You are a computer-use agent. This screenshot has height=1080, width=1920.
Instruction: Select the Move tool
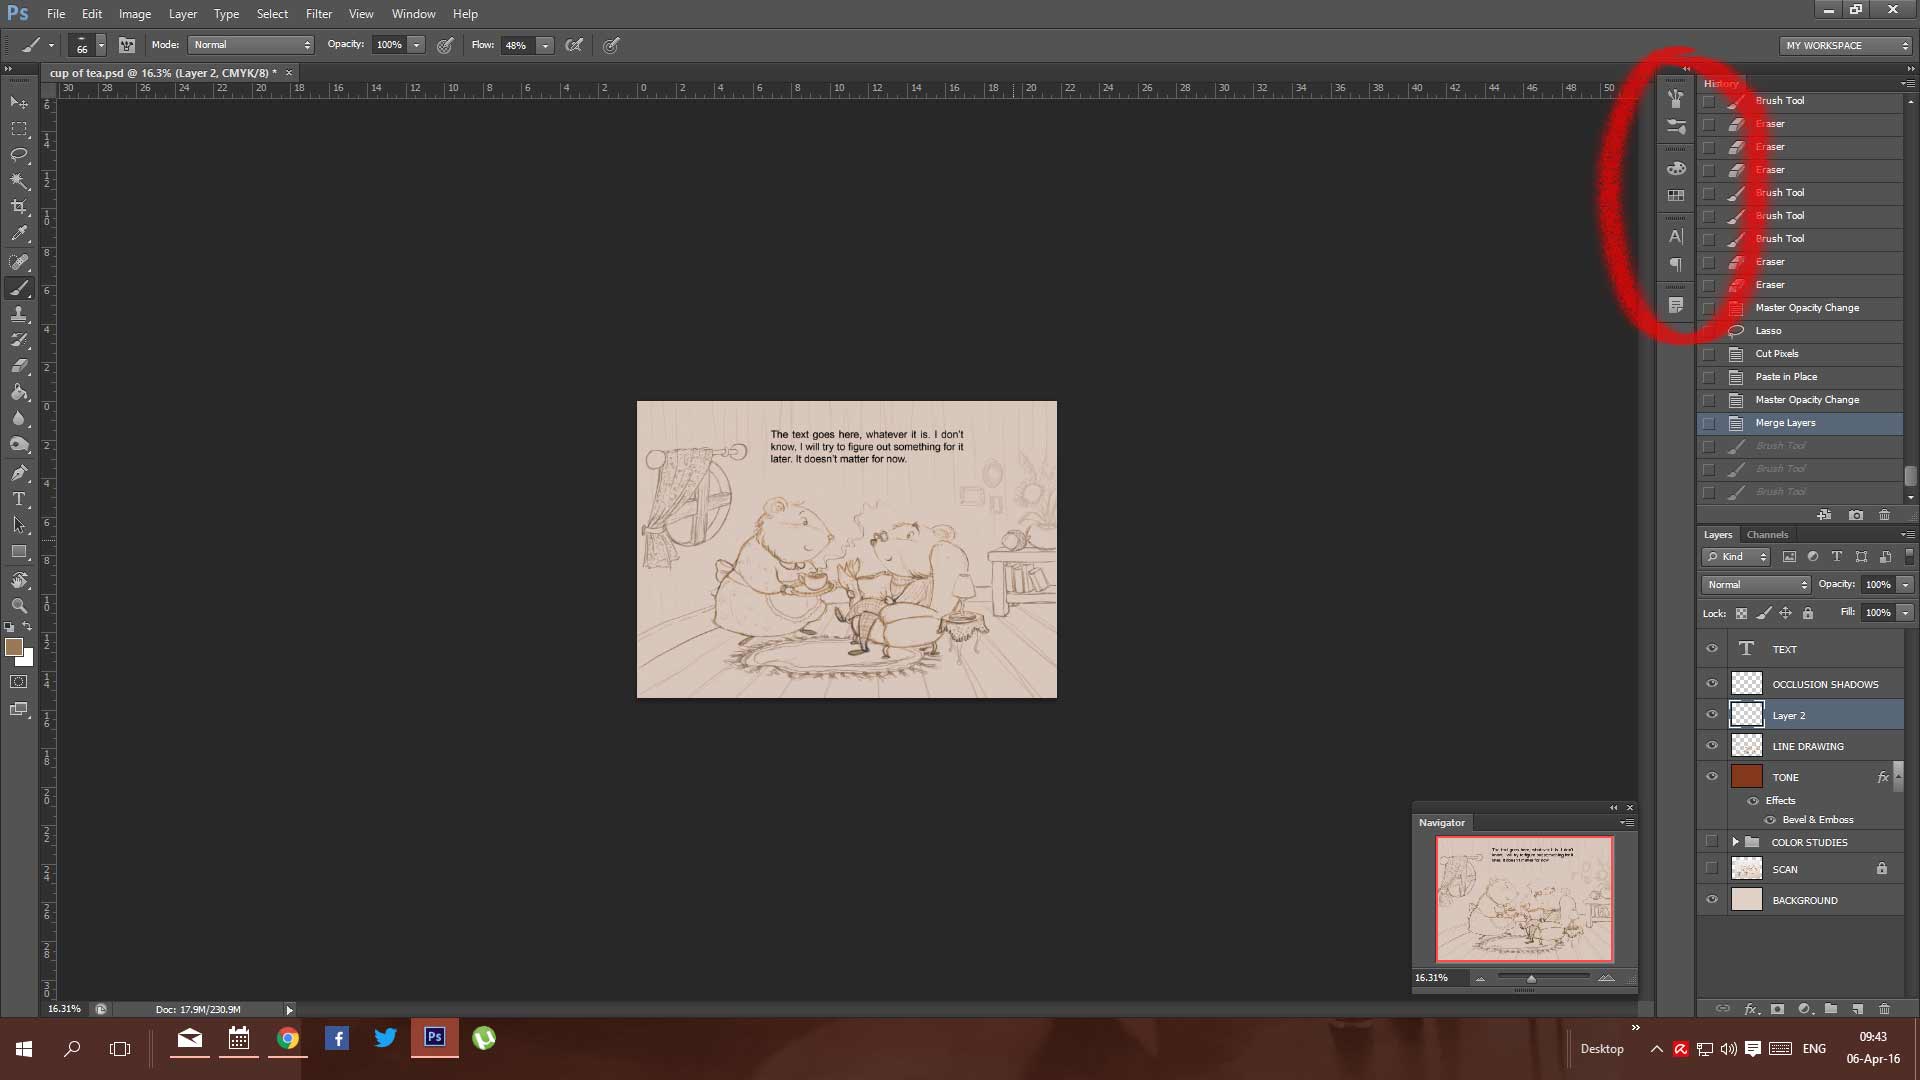click(x=19, y=102)
